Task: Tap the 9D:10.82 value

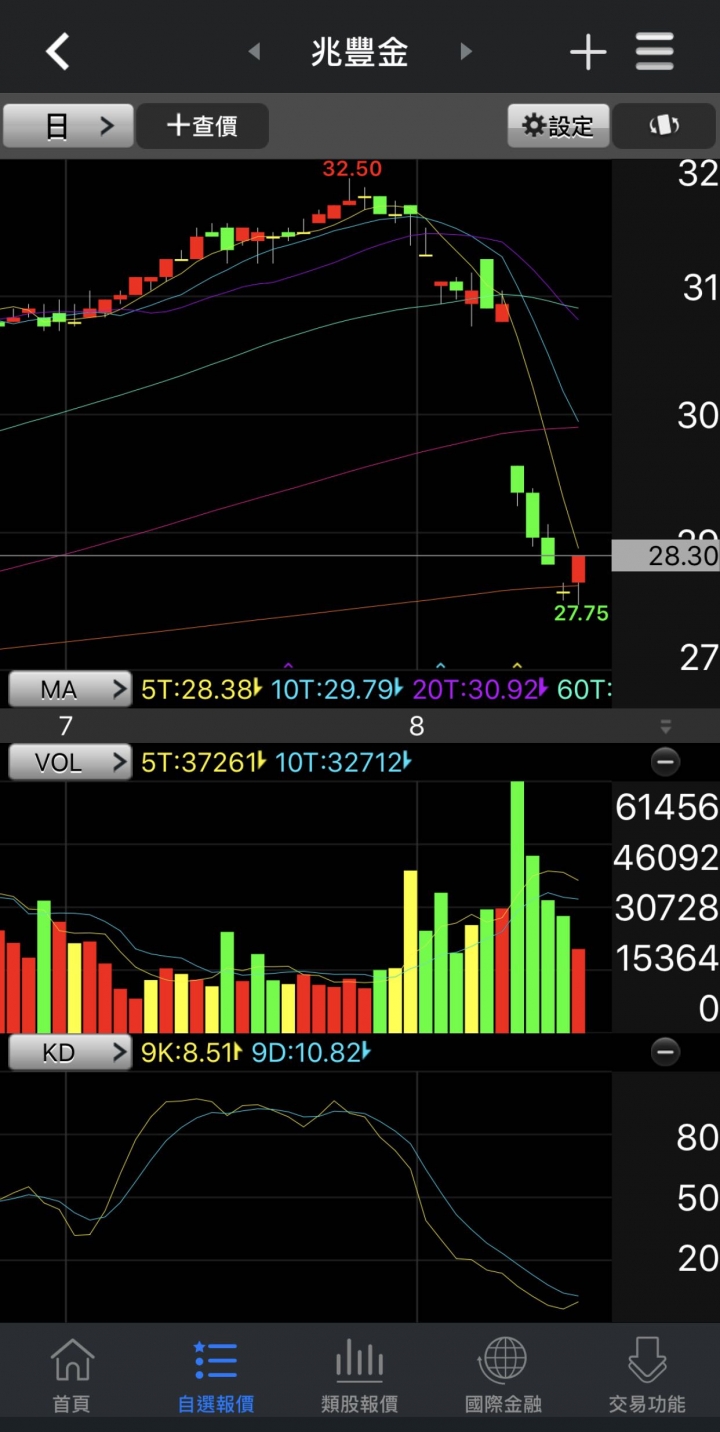Action: pyautogui.click(x=311, y=1052)
